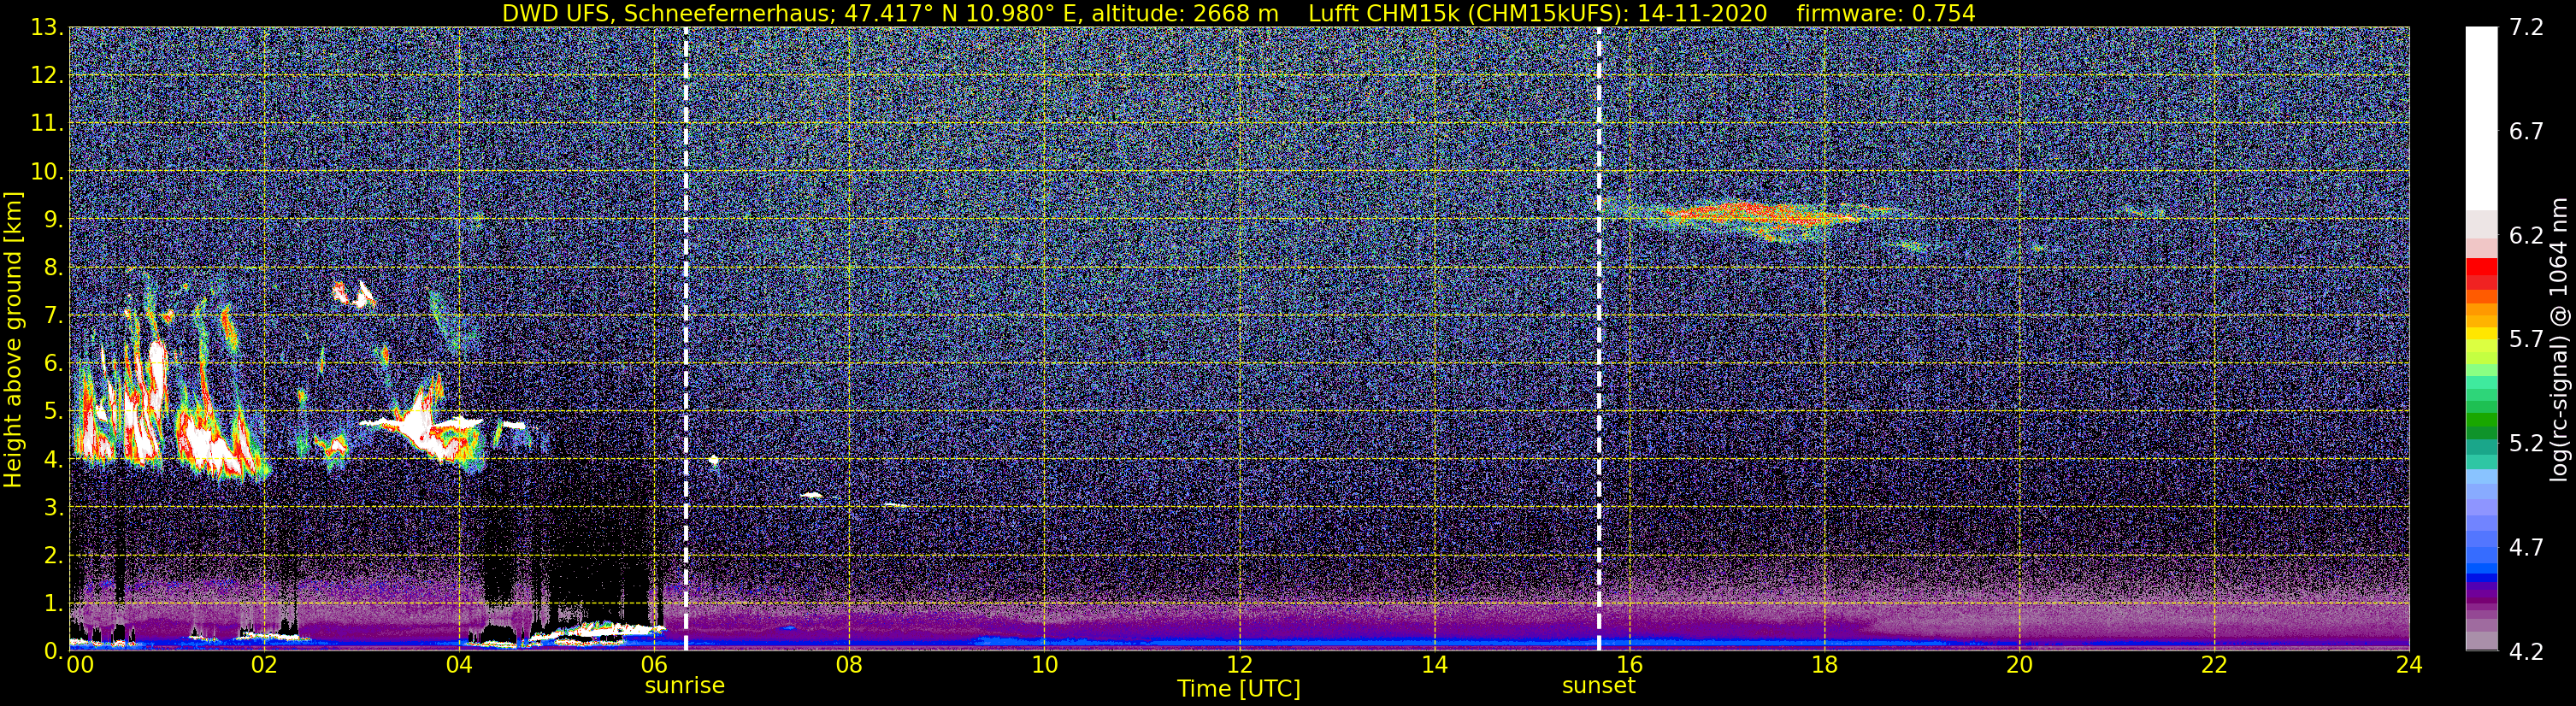Click the height axis tick '4.'
Image resolution: width=2576 pixels, height=706 pixels.
[x=54, y=459]
